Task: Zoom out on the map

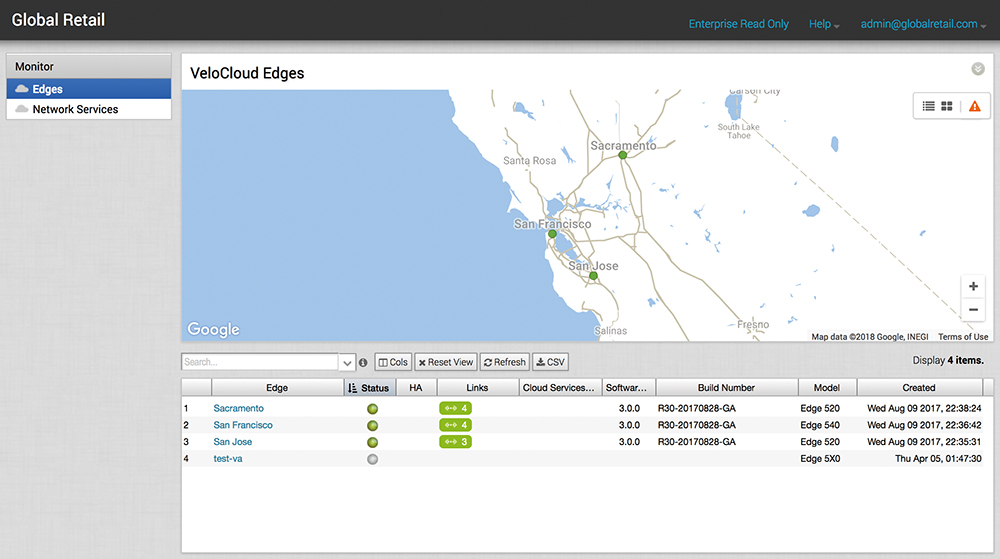Action: [x=973, y=310]
